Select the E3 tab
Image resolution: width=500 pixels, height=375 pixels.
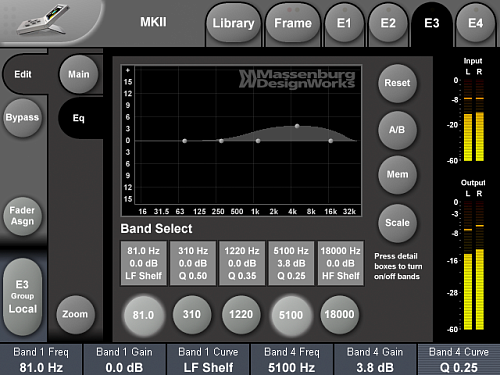[432, 23]
